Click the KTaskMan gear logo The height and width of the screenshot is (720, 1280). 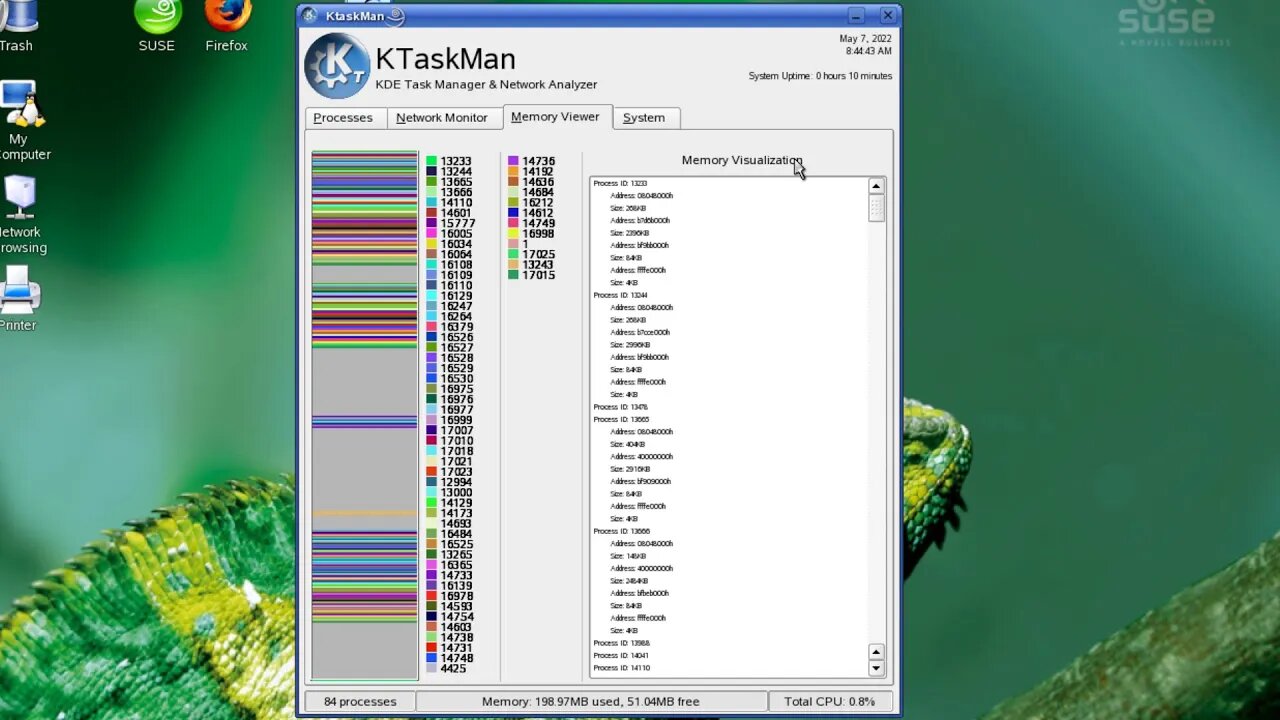(x=337, y=66)
